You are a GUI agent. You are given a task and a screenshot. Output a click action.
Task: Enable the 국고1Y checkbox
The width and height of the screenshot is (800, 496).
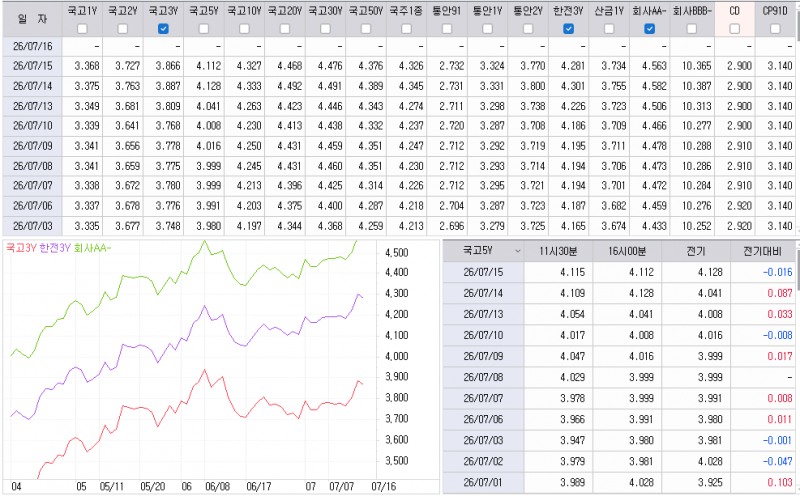pos(82,29)
